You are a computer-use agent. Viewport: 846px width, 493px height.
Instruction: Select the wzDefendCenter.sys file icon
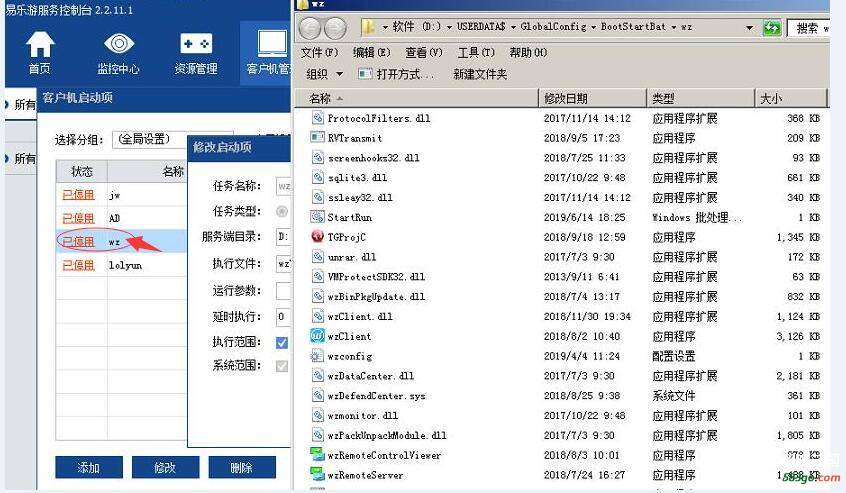tap(317, 395)
